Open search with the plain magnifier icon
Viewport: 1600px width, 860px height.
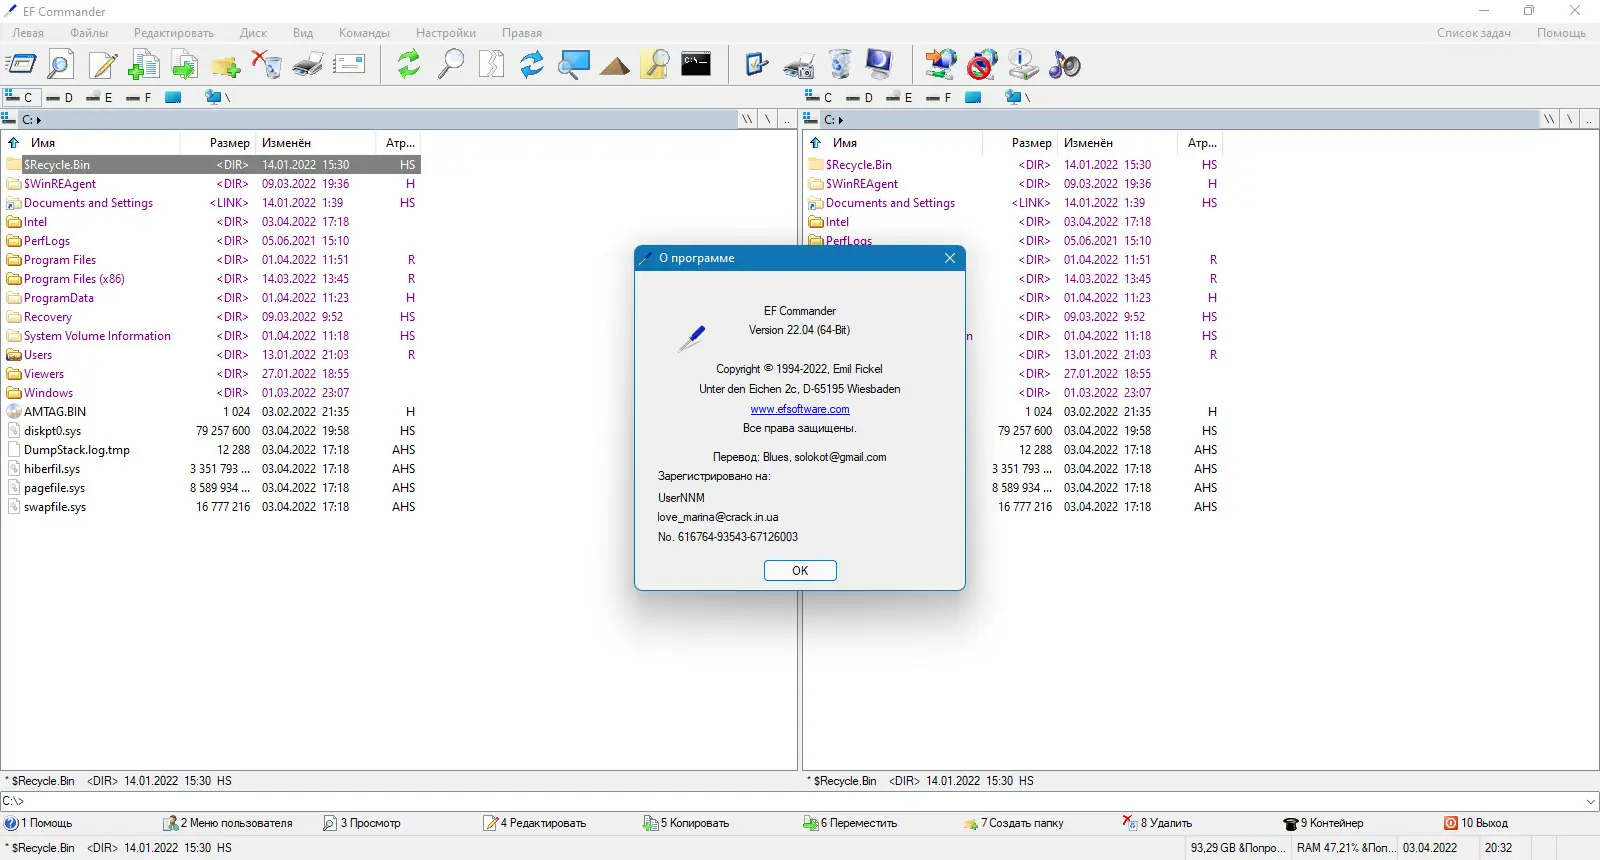(451, 65)
